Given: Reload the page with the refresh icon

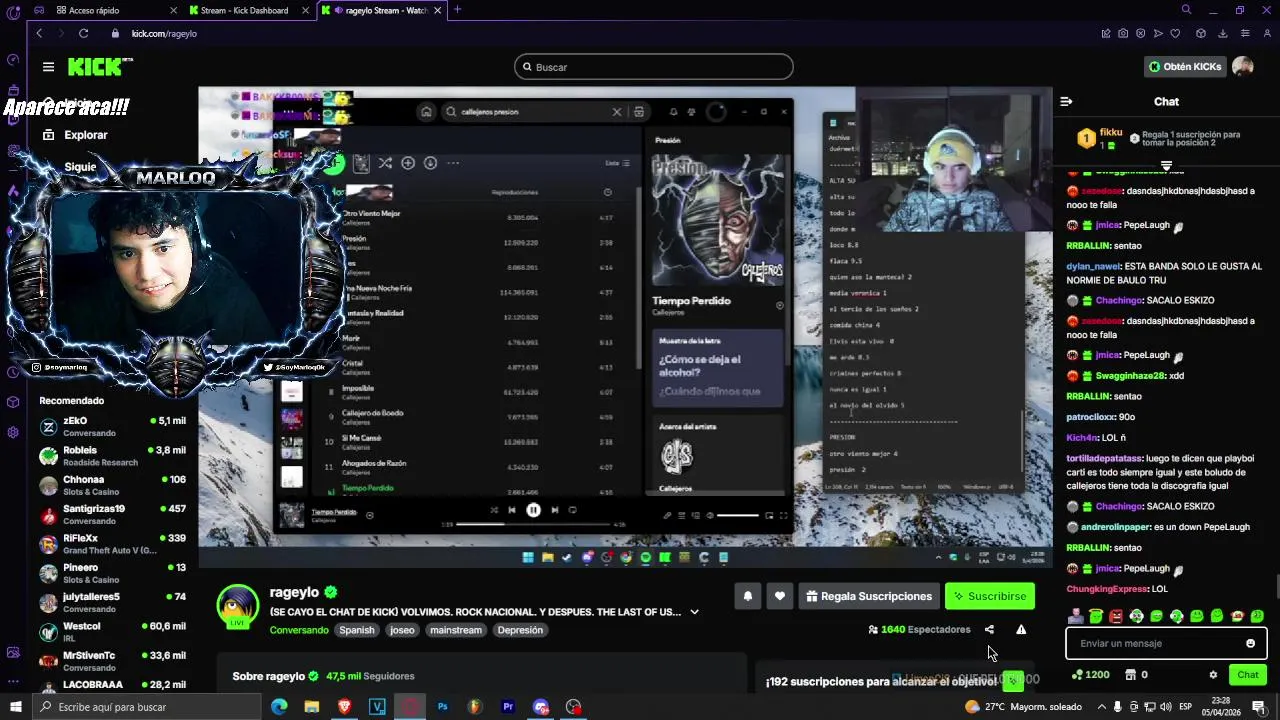Looking at the screenshot, I should click(83, 33).
